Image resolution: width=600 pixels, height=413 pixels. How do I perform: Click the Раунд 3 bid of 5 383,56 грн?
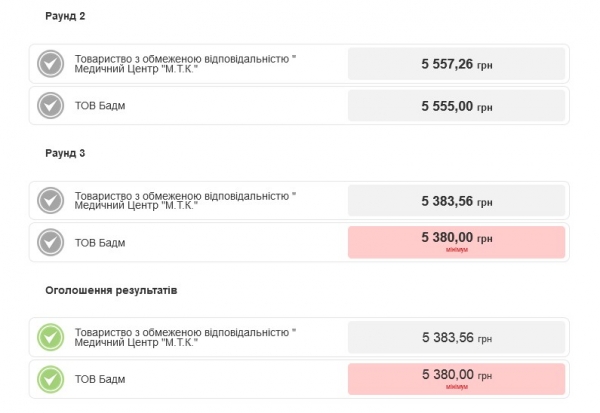click(457, 201)
